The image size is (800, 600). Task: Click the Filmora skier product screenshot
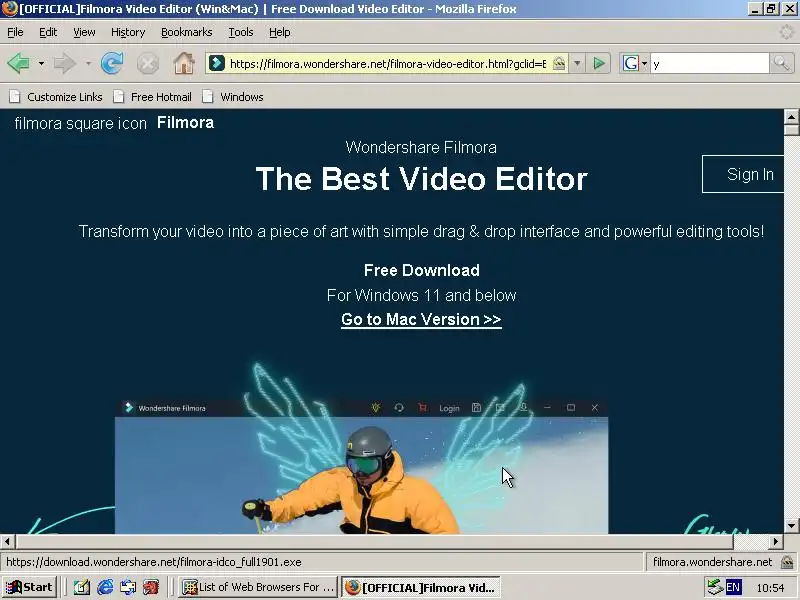(361, 467)
